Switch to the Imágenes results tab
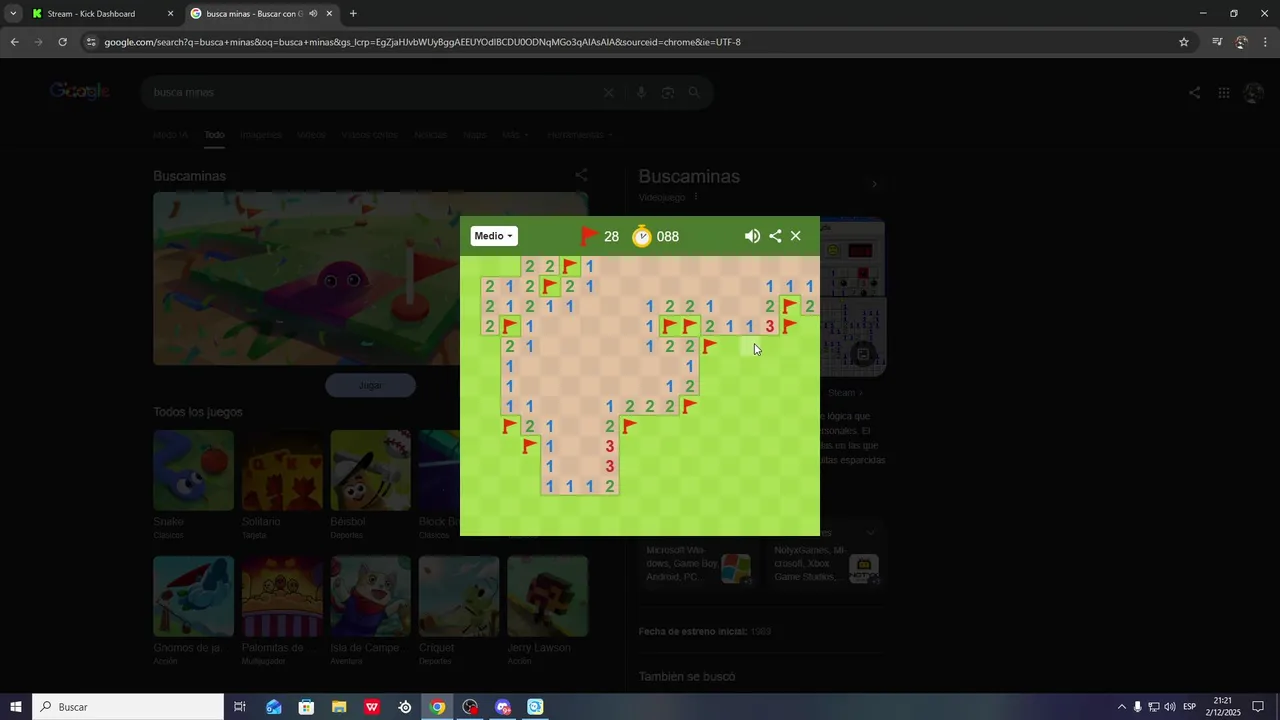This screenshot has height=720, width=1280. click(261, 135)
